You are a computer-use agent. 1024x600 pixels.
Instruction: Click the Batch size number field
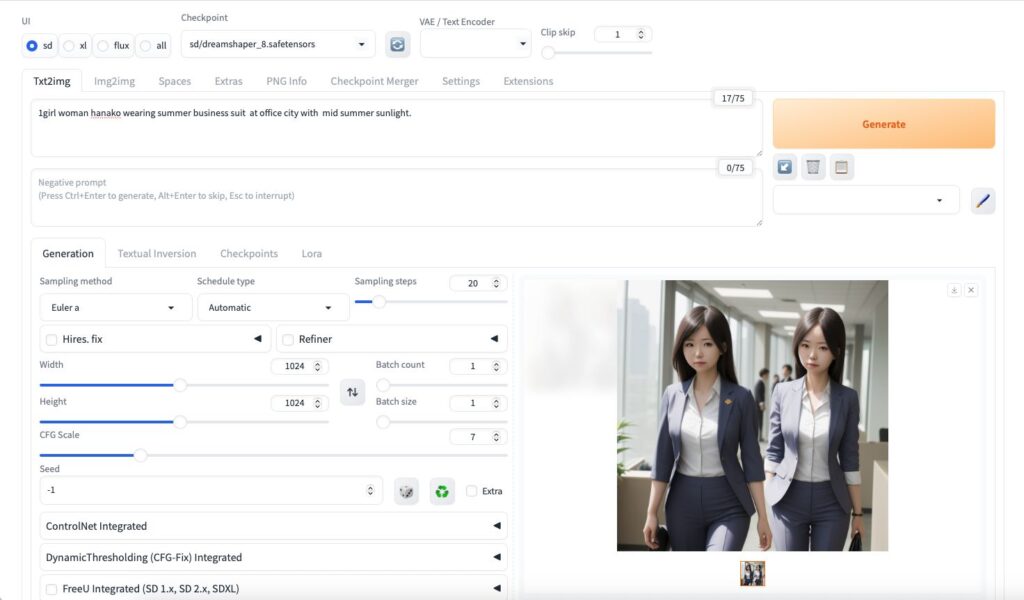(478, 403)
